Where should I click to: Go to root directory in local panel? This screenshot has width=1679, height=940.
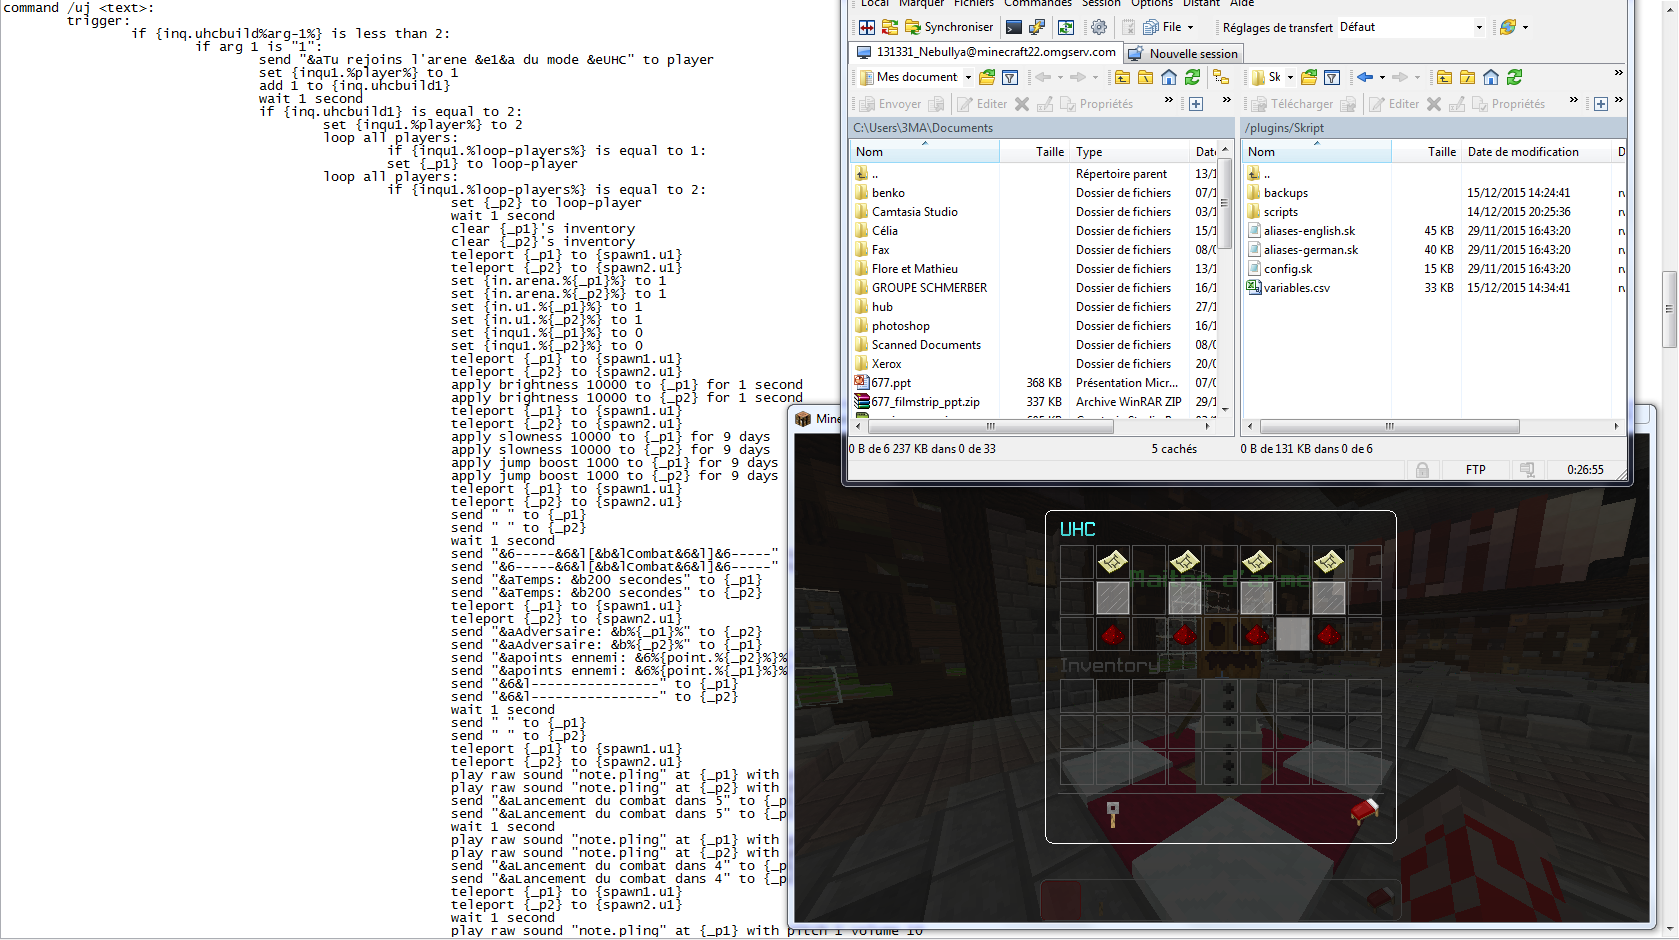point(1145,77)
